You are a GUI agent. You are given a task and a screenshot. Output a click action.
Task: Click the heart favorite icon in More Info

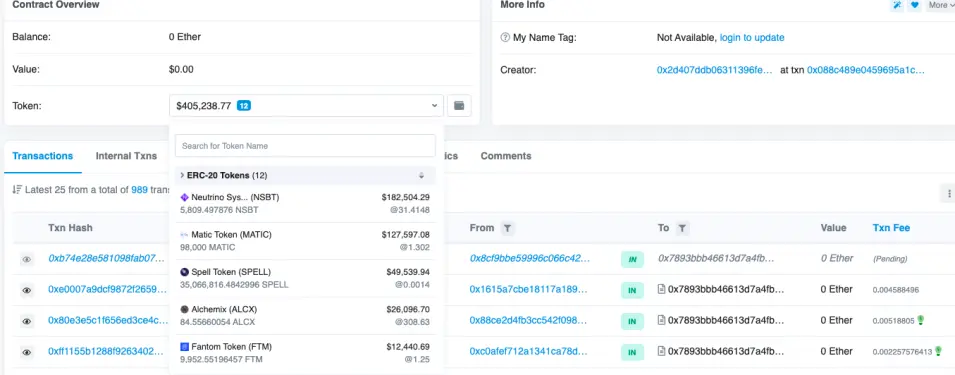tap(914, 5)
